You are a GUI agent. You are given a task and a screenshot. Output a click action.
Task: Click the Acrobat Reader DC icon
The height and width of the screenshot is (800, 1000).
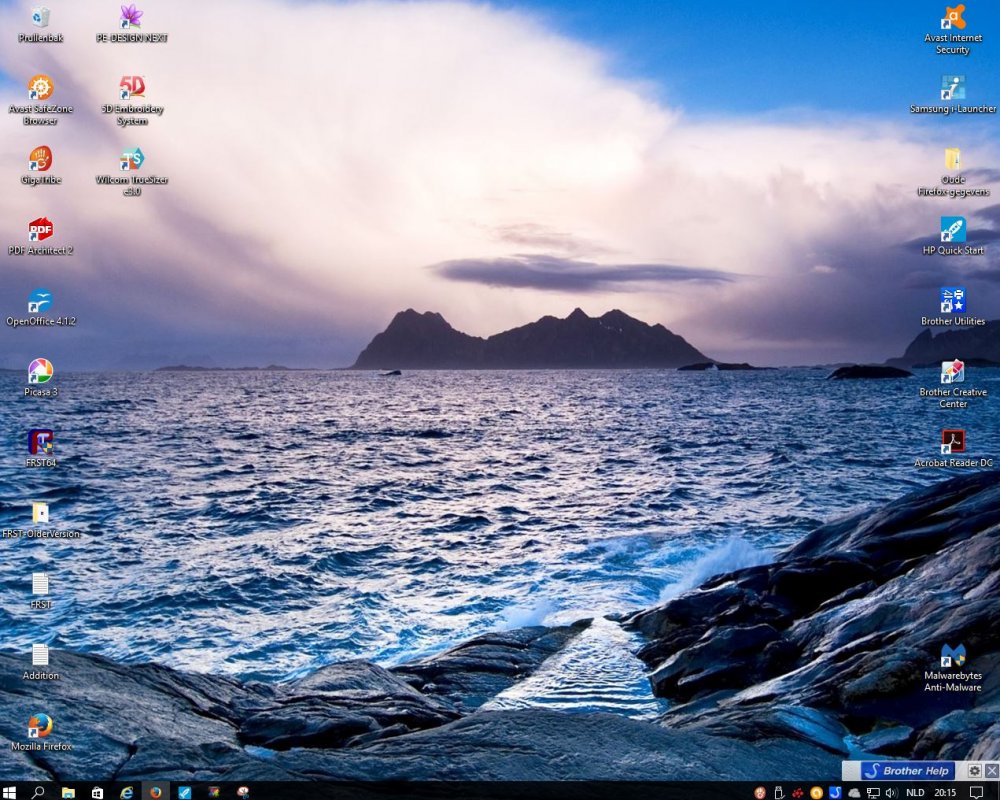(953, 442)
